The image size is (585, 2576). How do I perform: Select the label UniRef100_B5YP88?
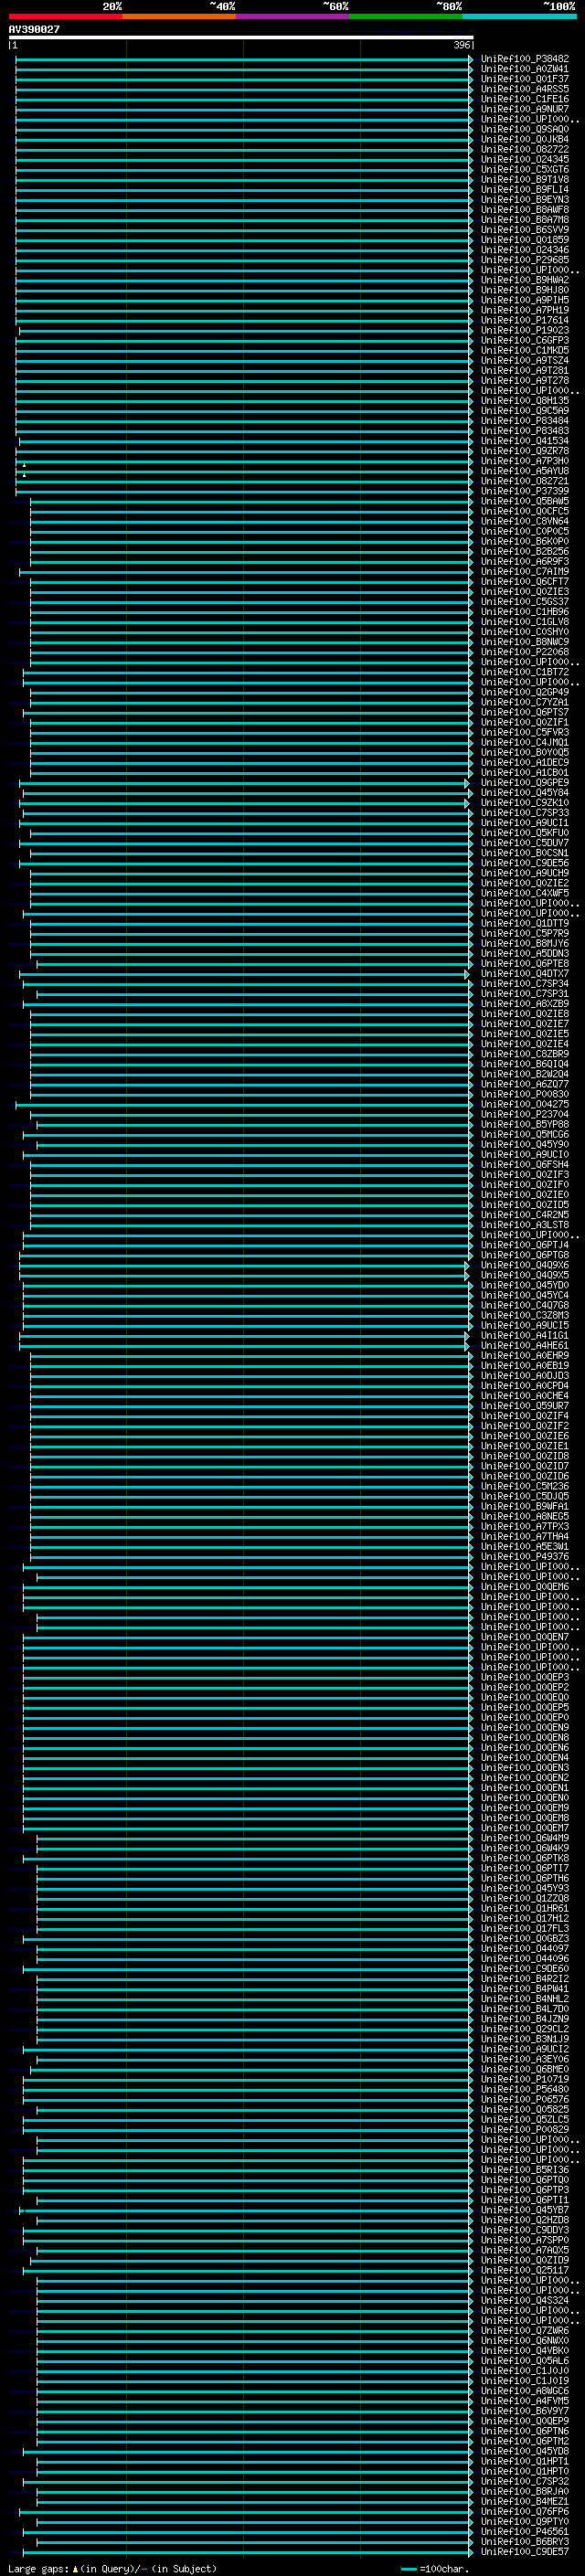(525, 1124)
